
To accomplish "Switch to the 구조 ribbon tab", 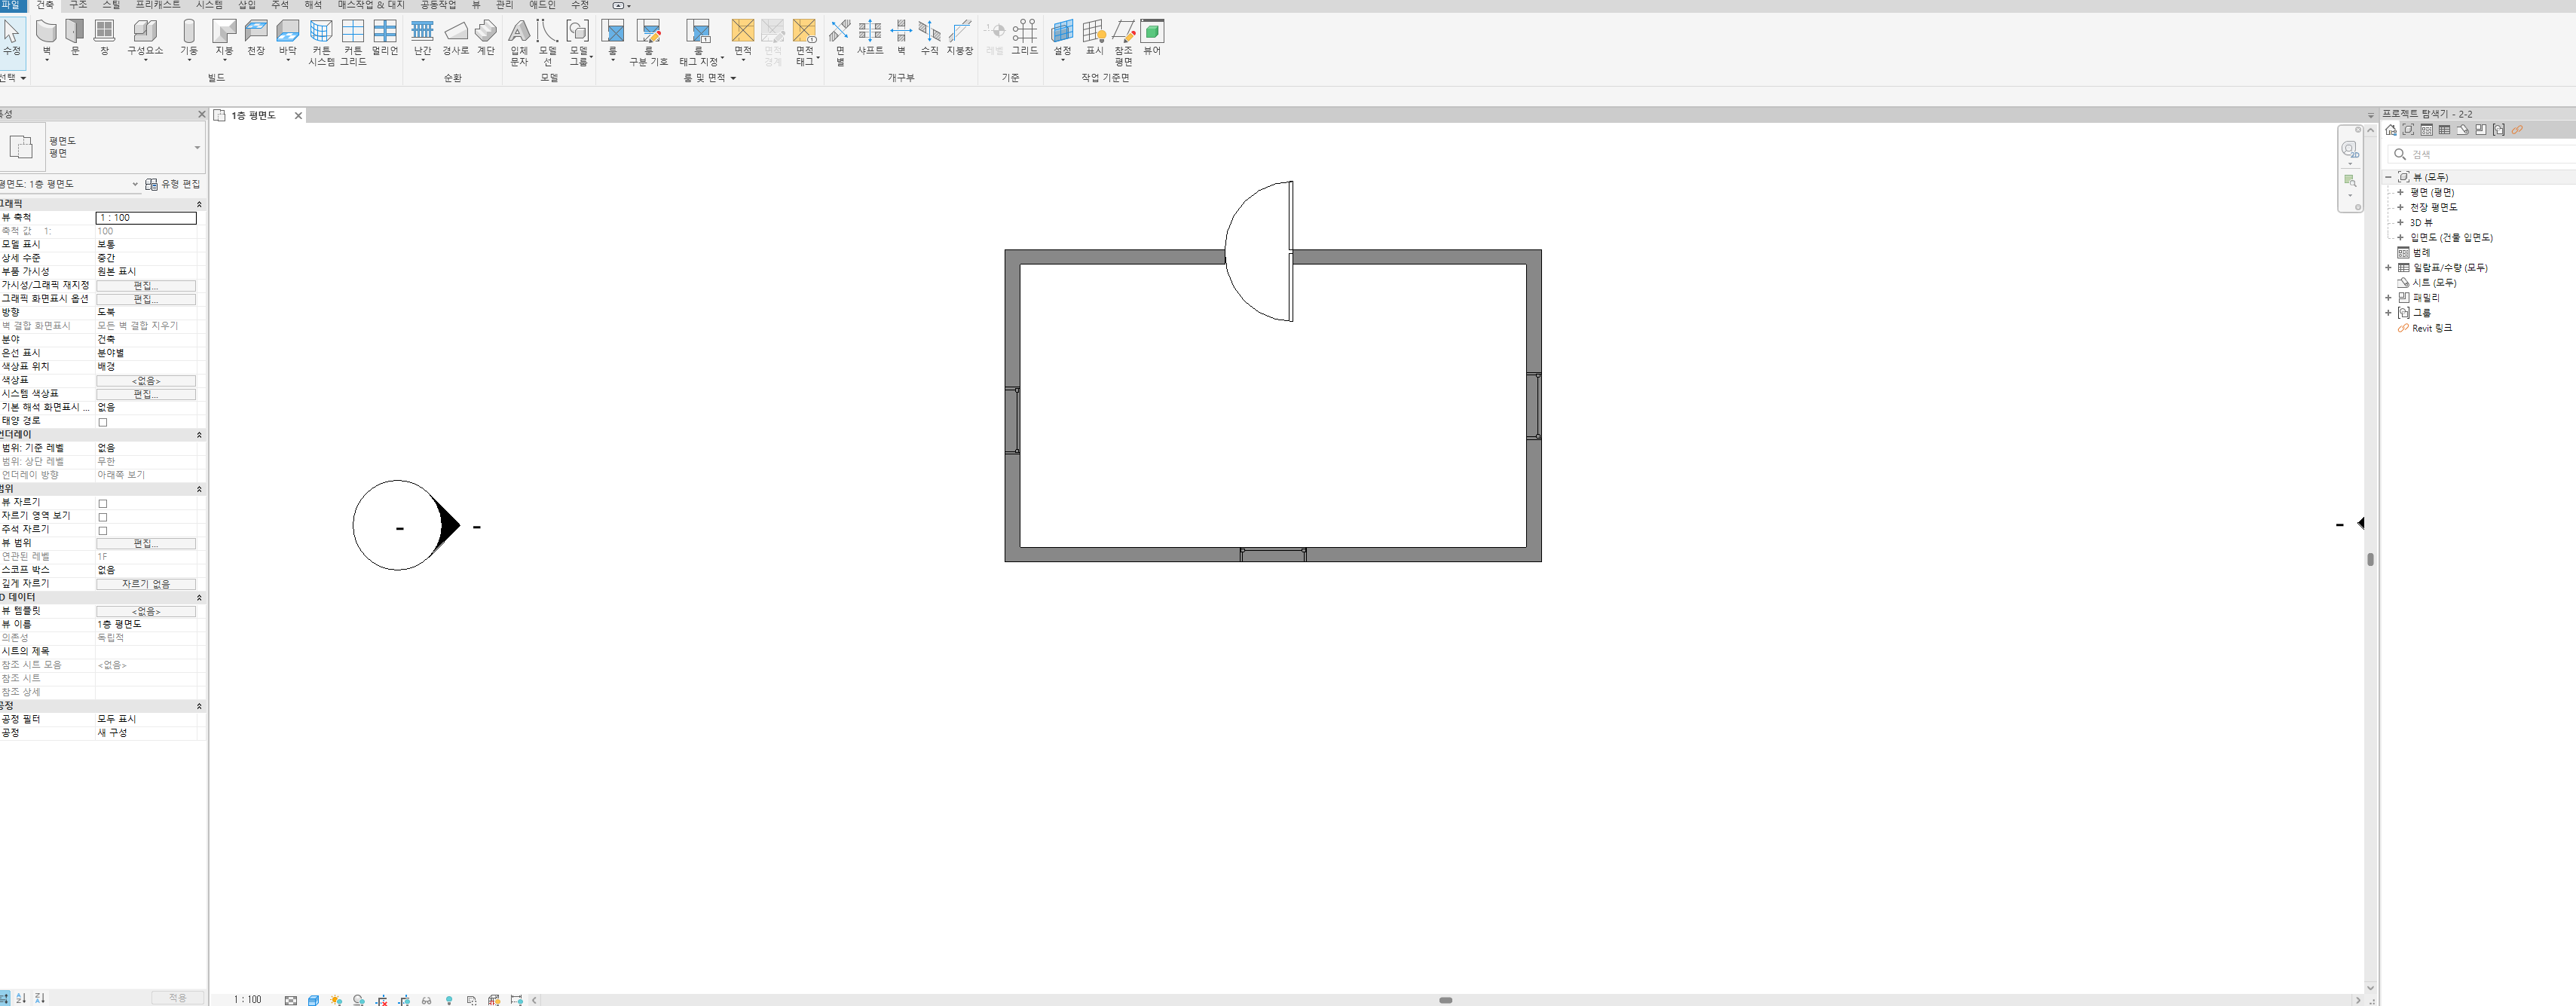I will tap(78, 5).
